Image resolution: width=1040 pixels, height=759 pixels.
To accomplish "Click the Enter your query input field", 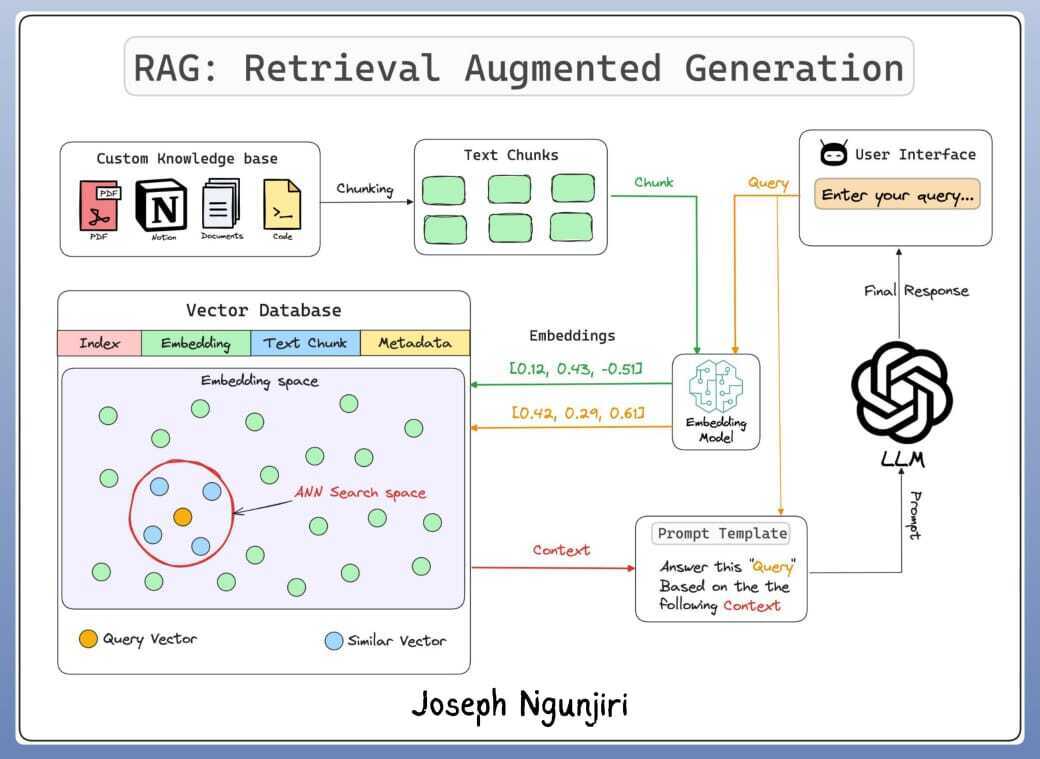I will click(896, 196).
